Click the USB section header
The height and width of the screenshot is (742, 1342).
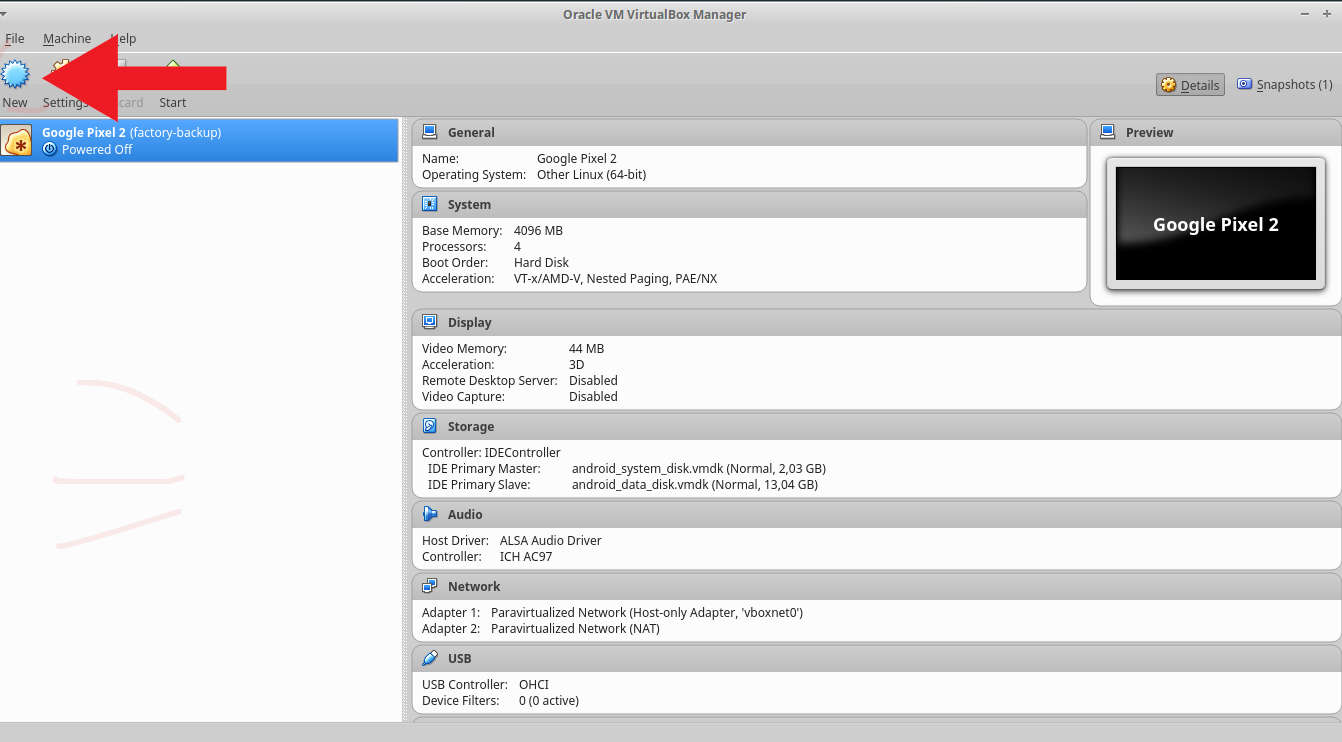[x=877, y=658]
